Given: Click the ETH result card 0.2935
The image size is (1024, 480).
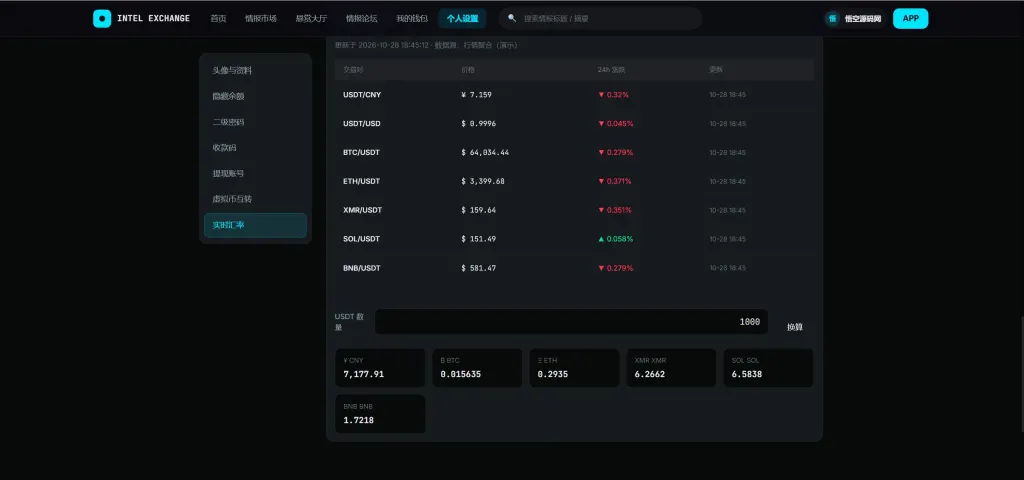Looking at the screenshot, I should (574, 368).
